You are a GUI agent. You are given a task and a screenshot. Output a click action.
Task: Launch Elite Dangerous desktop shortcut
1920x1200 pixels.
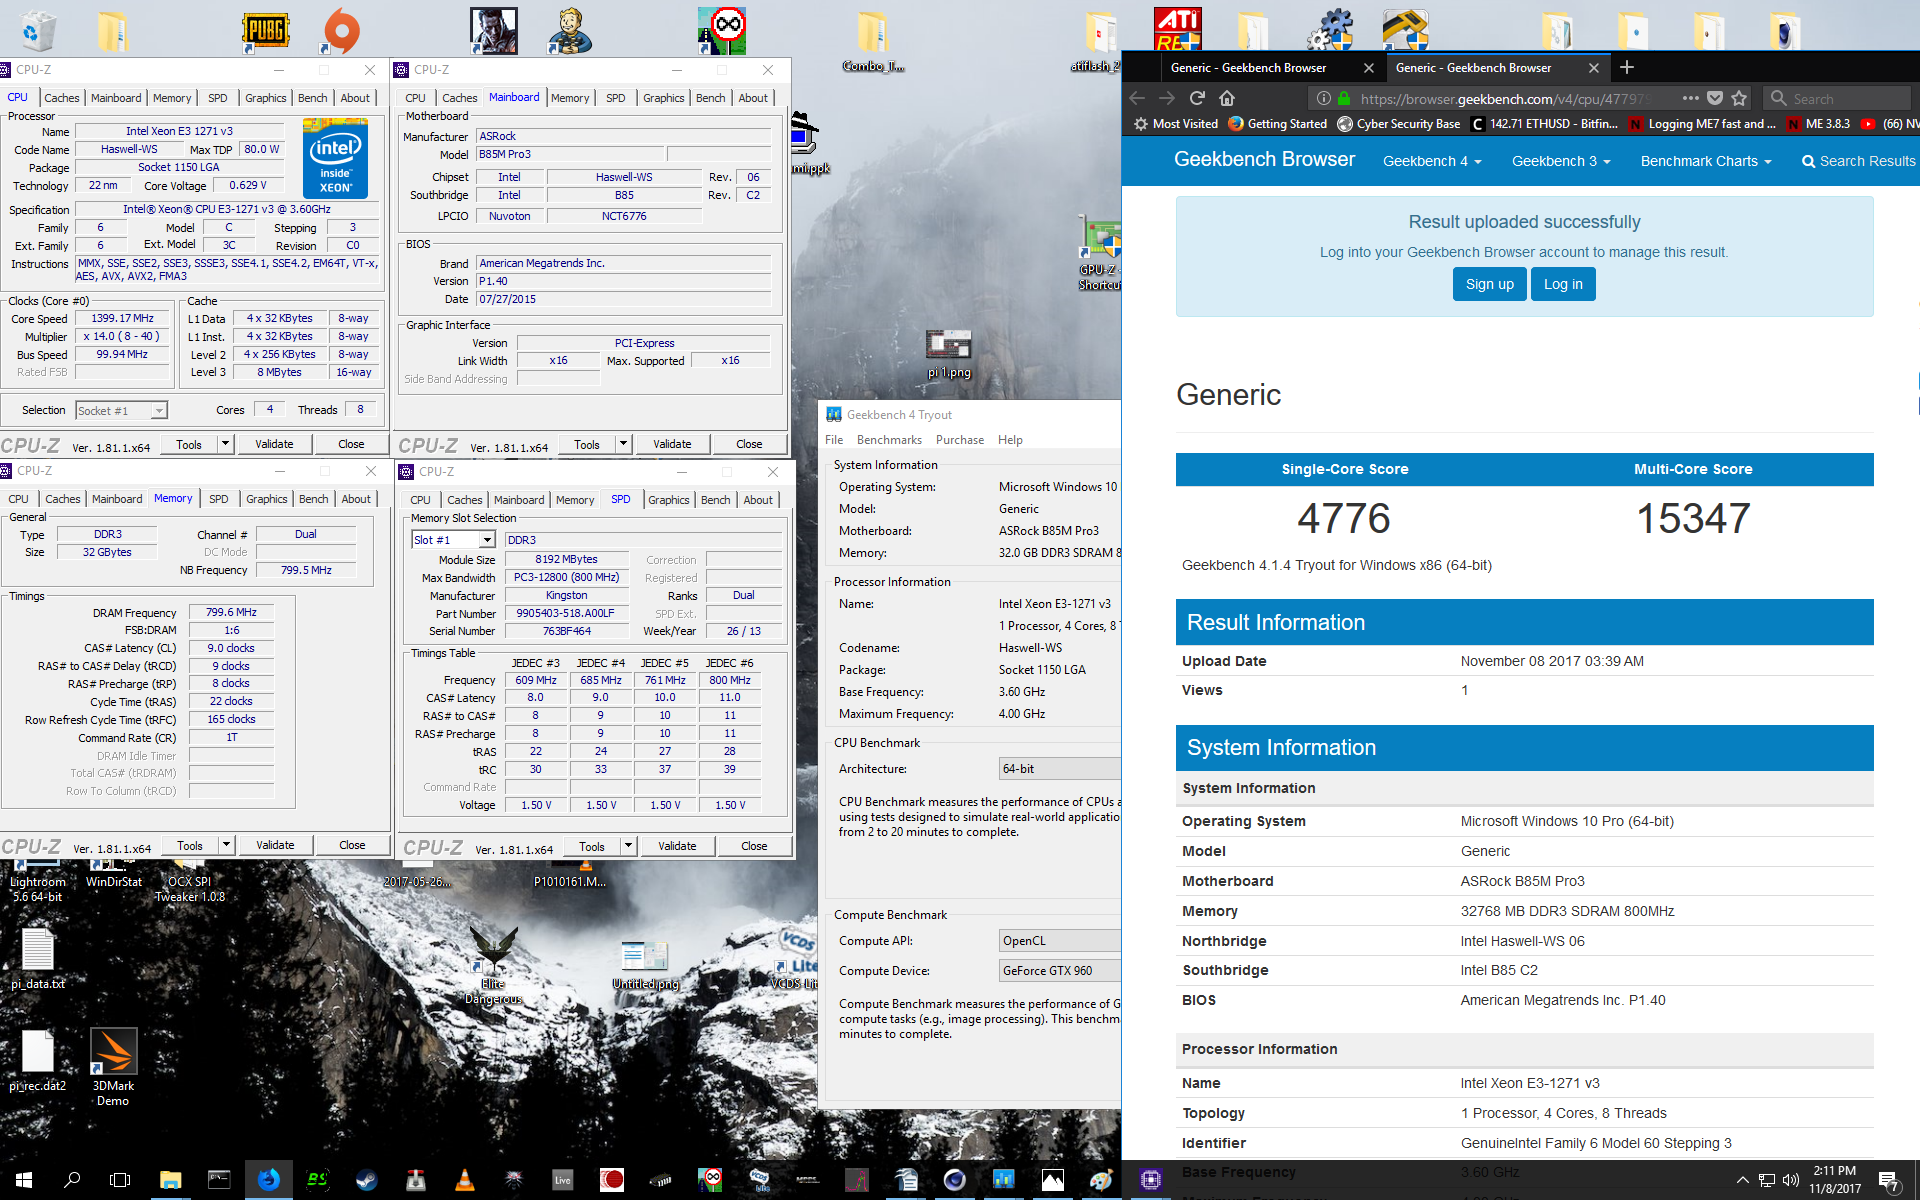[493, 964]
